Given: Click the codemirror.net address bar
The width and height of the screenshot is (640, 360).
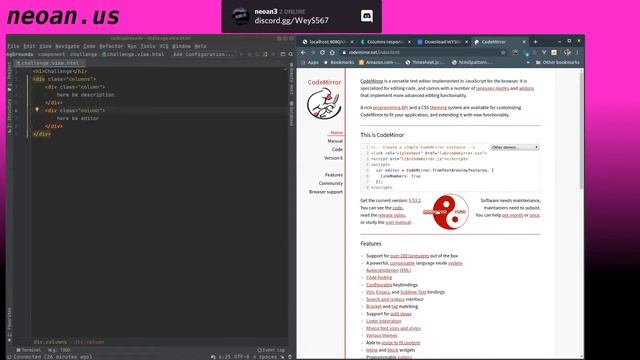Looking at the screenshot, I should tap(424, 52).
